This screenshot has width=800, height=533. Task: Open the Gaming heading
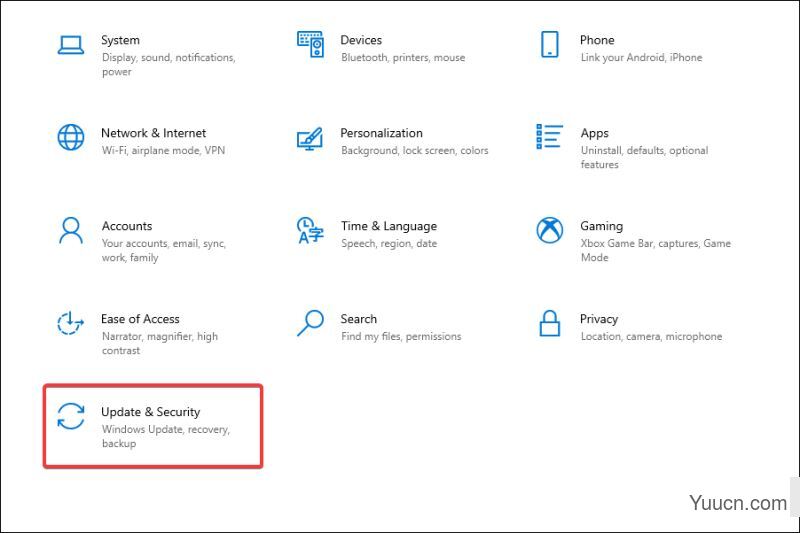point(602,226)
